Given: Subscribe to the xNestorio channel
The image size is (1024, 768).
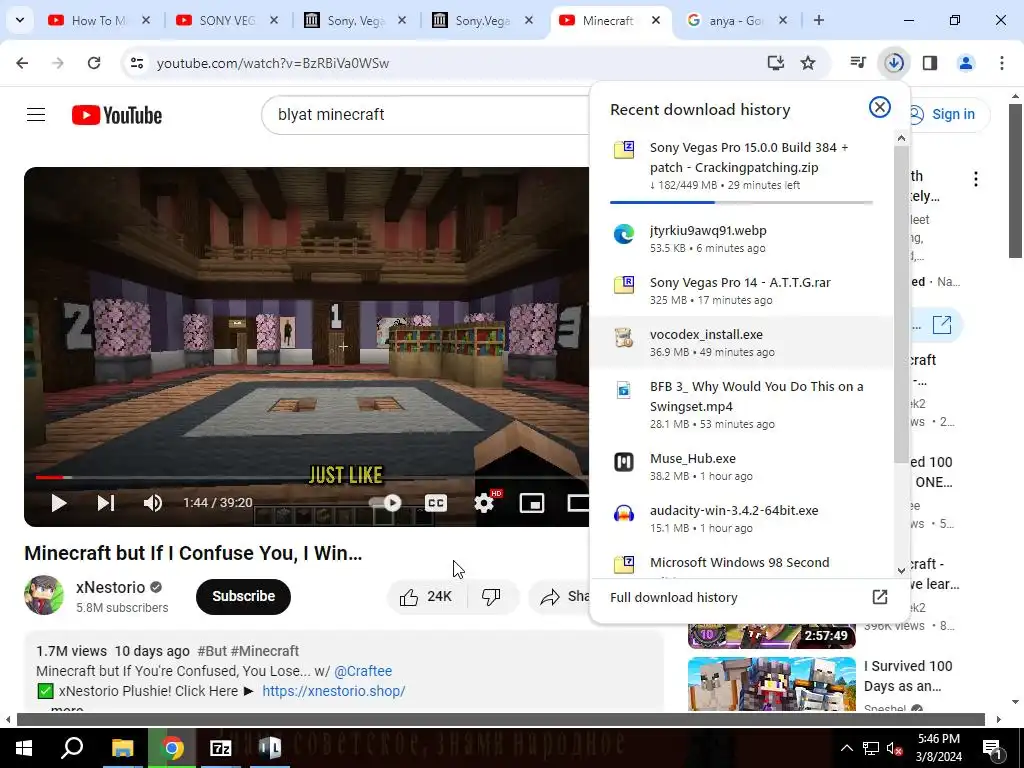Looking at the screenshot, I should [243, 596].
